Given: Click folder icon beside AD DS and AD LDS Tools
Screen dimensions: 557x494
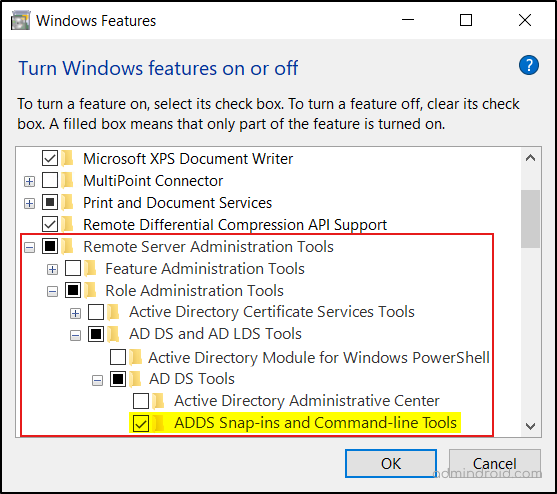Looking at the screenshot, I should (113, 334).
